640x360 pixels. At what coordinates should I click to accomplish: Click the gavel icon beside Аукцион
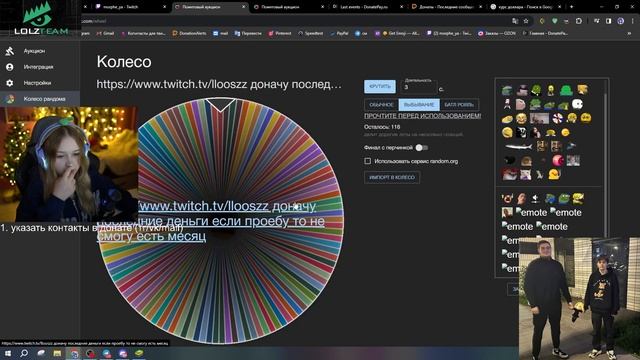tap(9, 51)
